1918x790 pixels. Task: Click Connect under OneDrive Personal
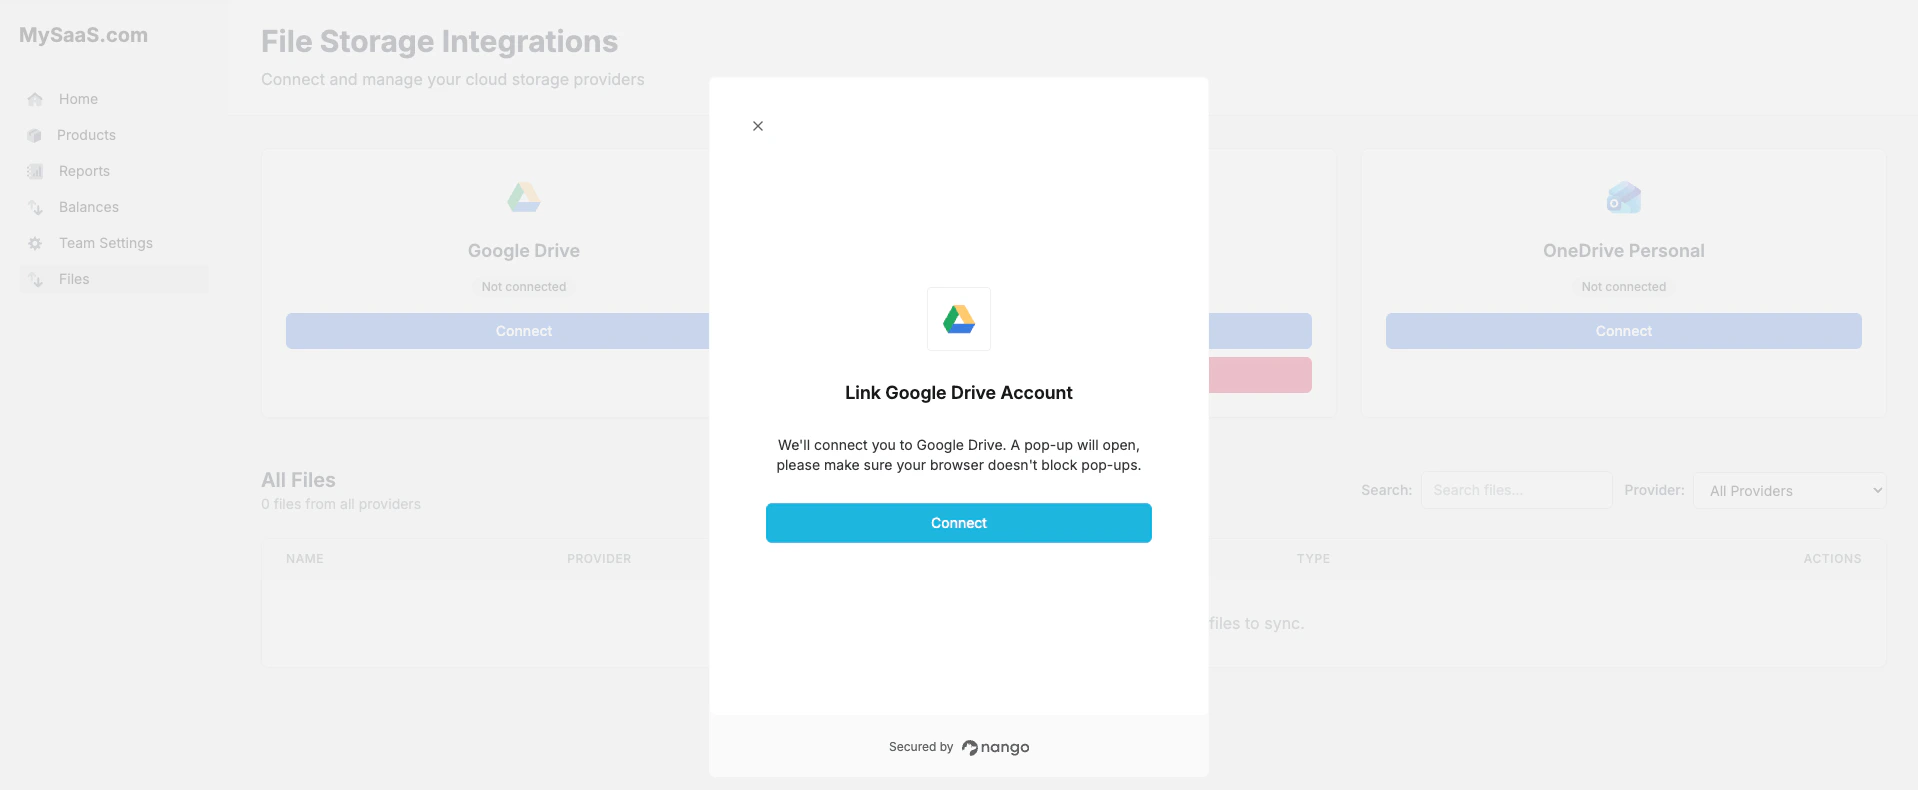[x=1624, y=331]
